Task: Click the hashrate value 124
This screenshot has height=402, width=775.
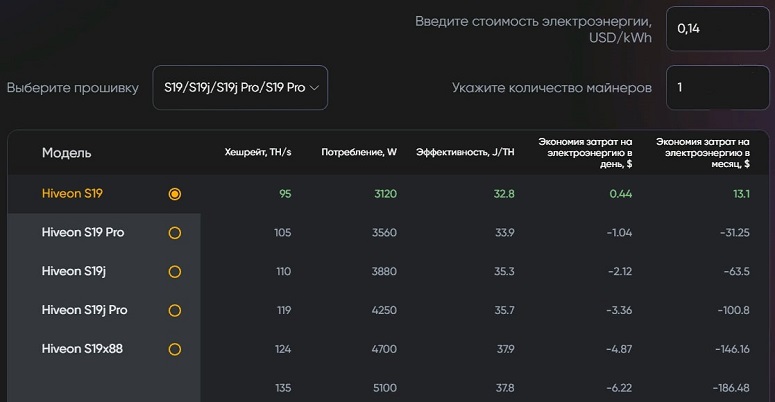Action: (x=283, y=349)
